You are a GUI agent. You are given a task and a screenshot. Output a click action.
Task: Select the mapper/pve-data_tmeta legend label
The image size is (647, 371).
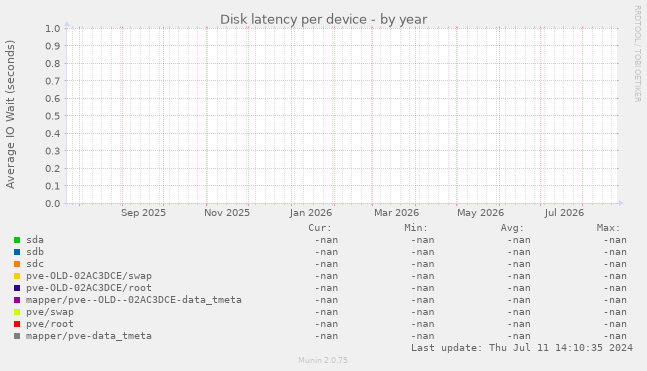[89, 336]
